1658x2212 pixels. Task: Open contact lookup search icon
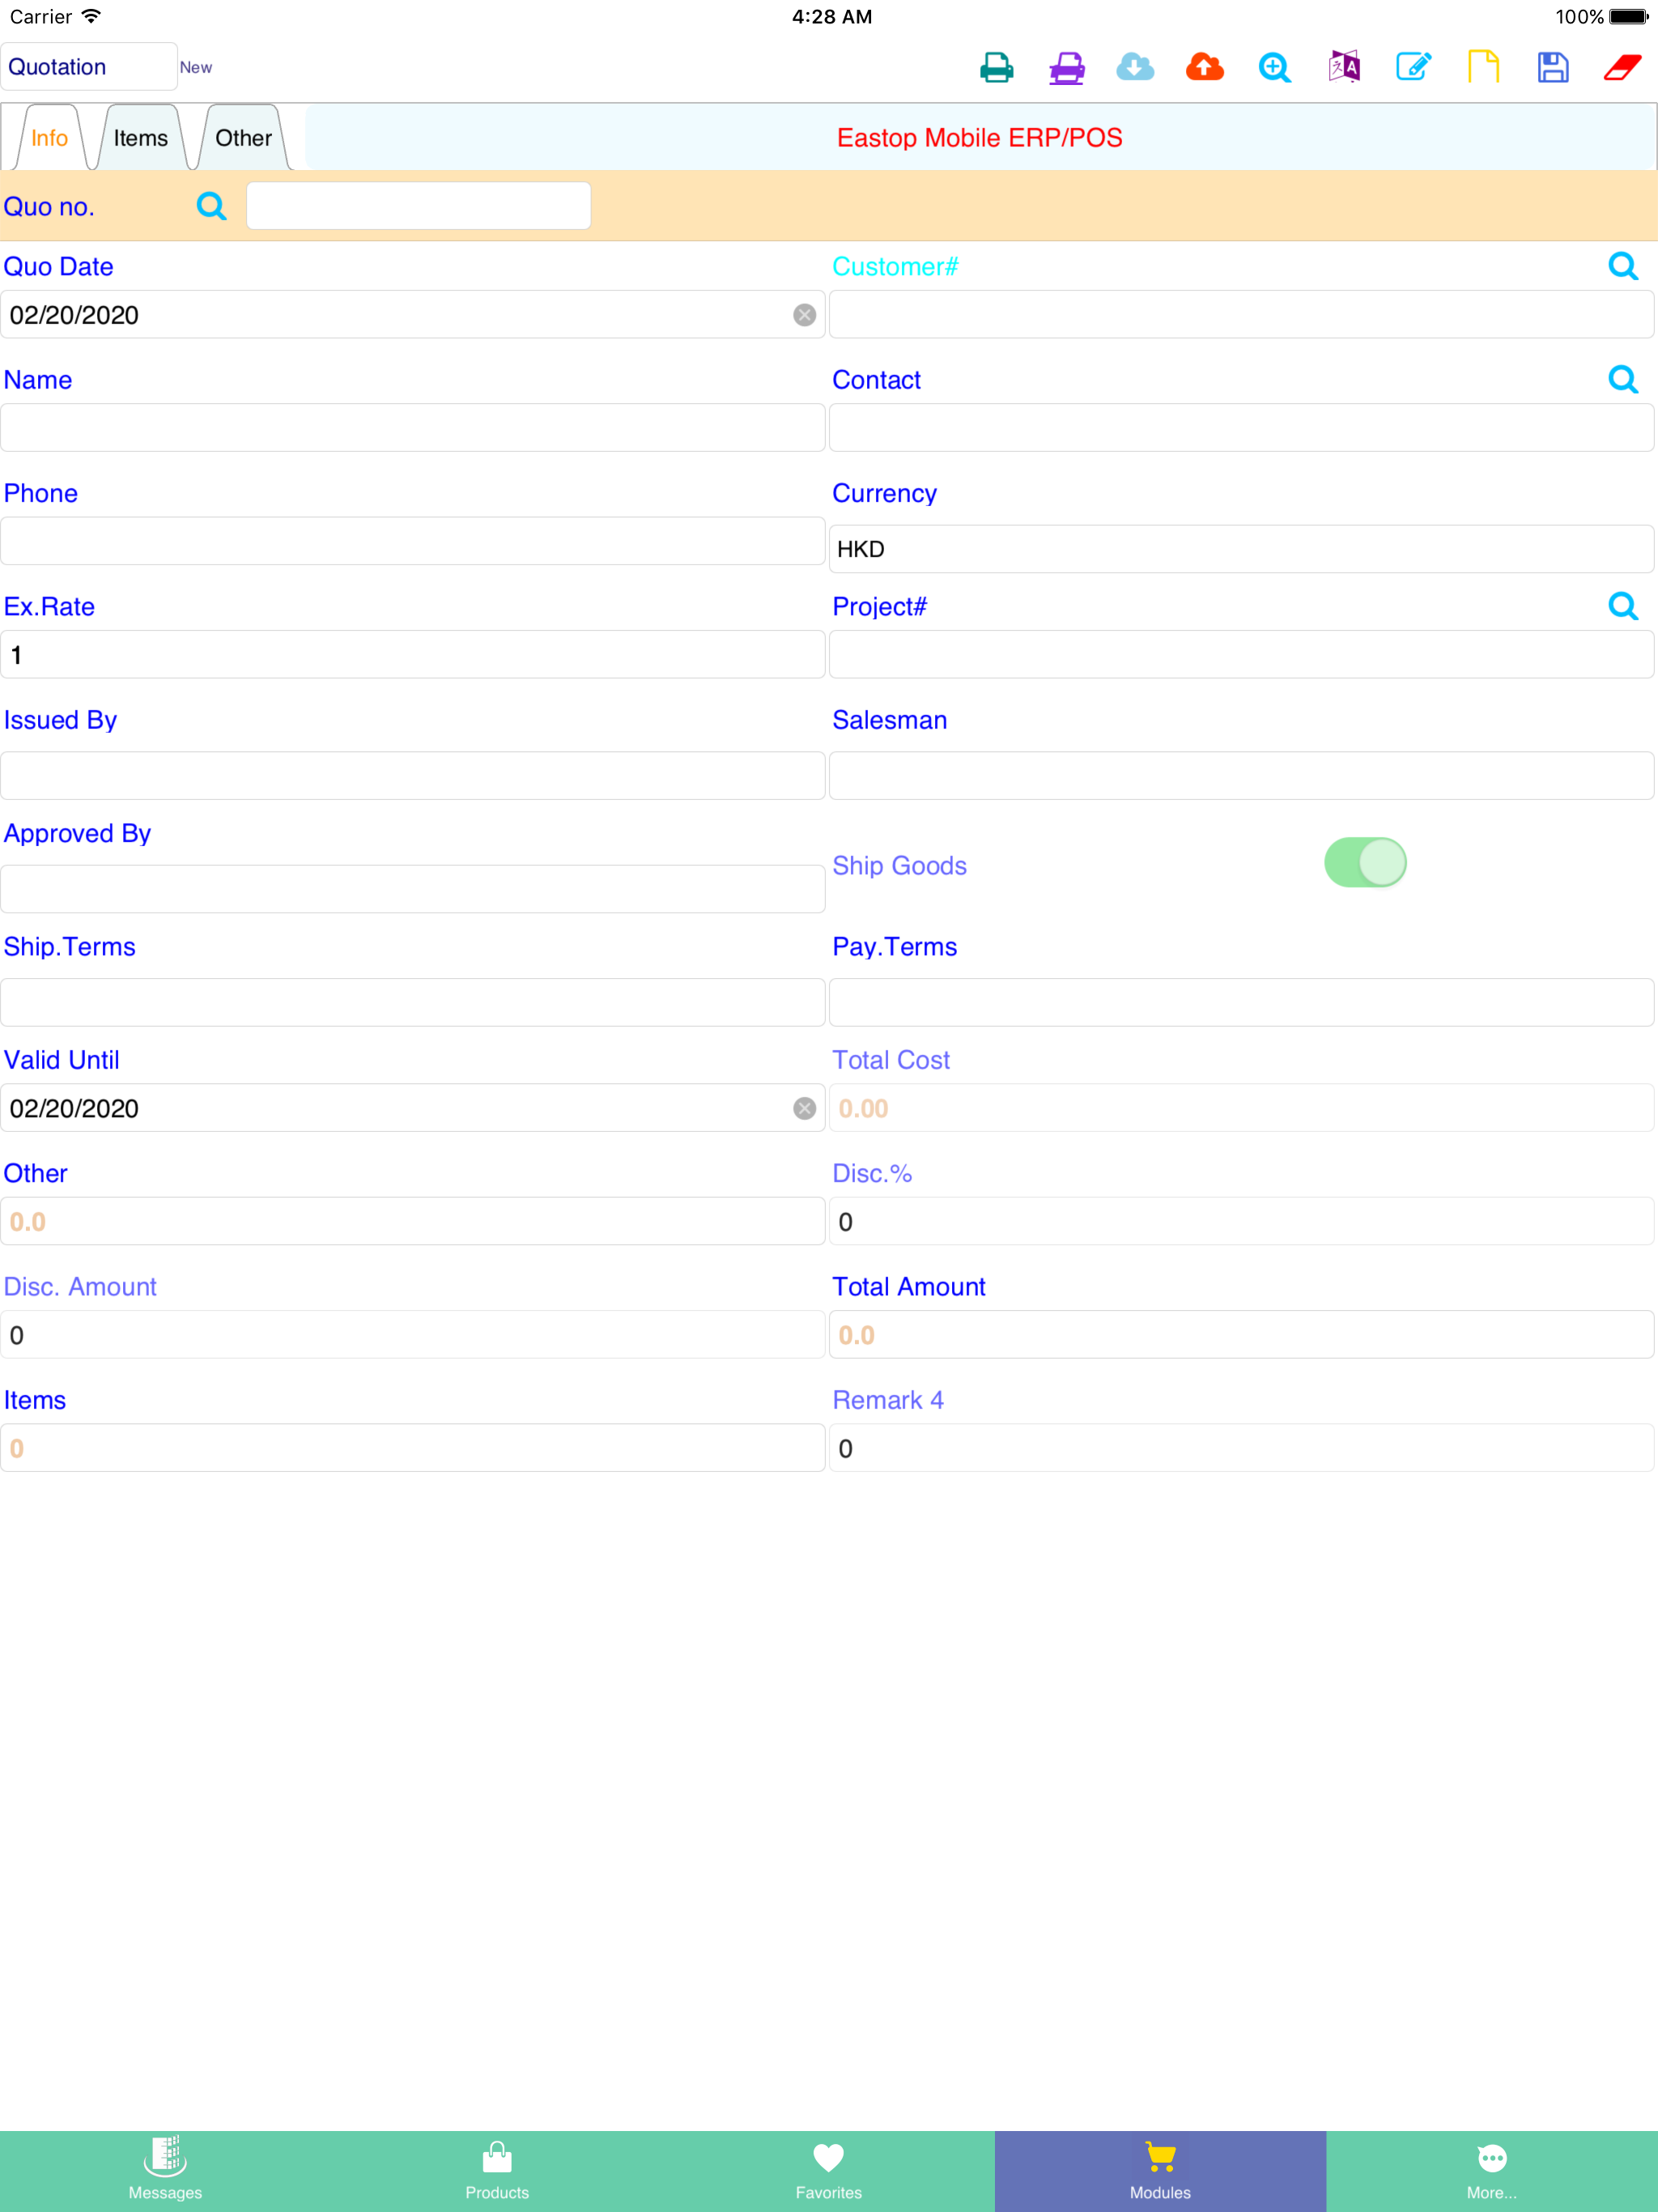pos(1622,379)
